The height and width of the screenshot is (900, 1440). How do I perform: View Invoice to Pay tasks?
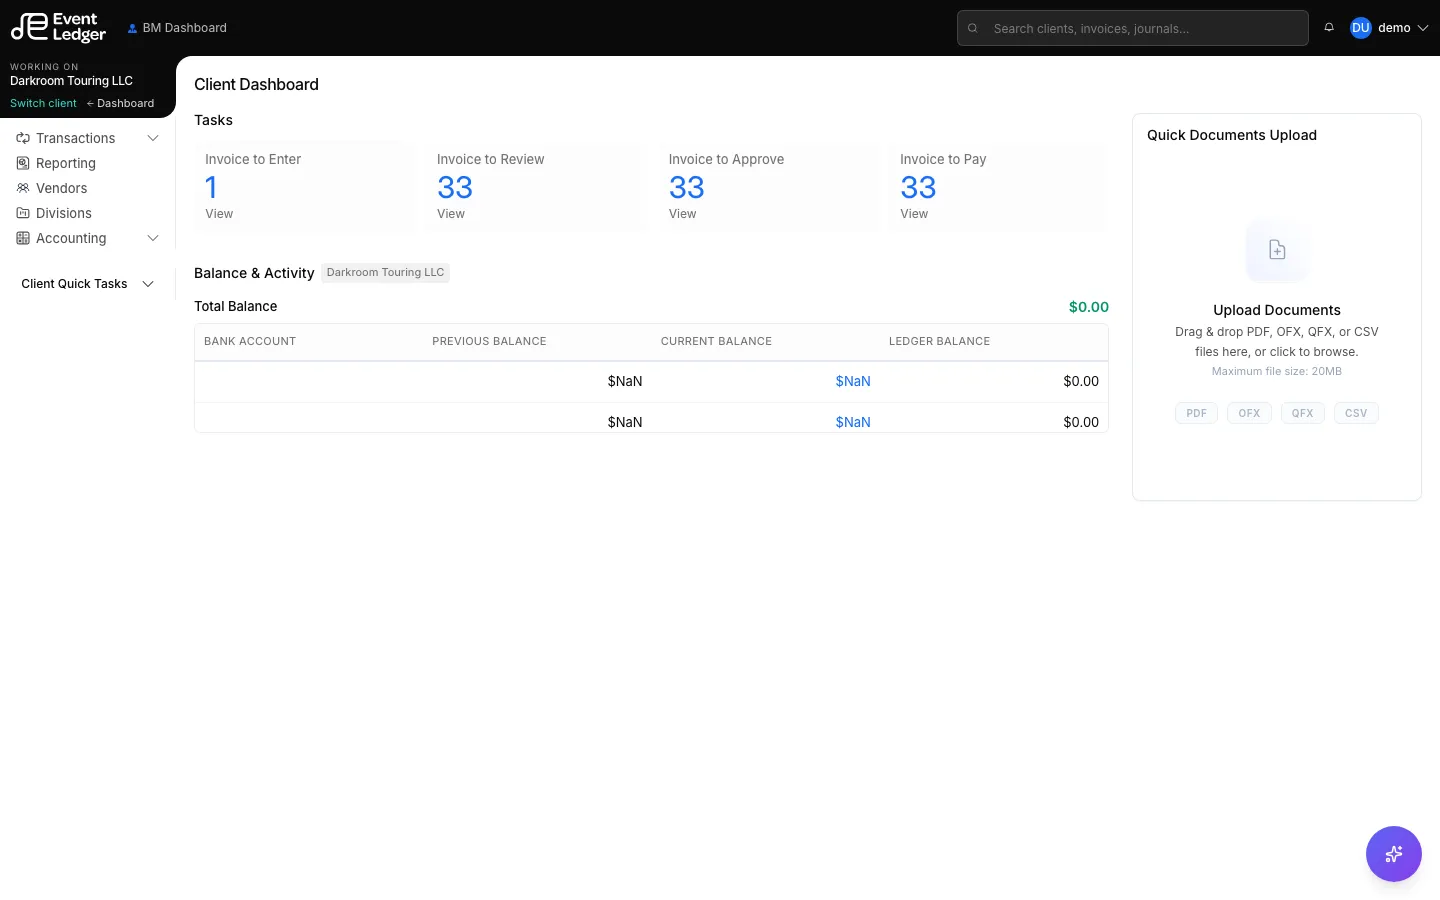(914, 214)
